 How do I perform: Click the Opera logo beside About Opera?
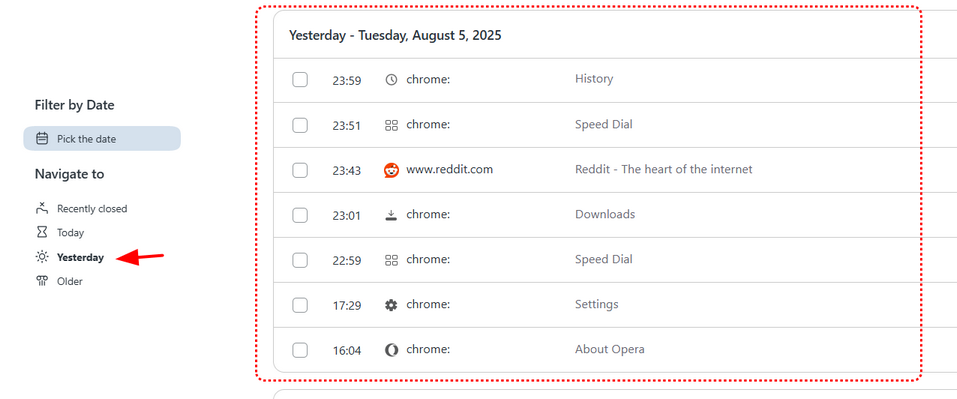click(x=391, y=350)
